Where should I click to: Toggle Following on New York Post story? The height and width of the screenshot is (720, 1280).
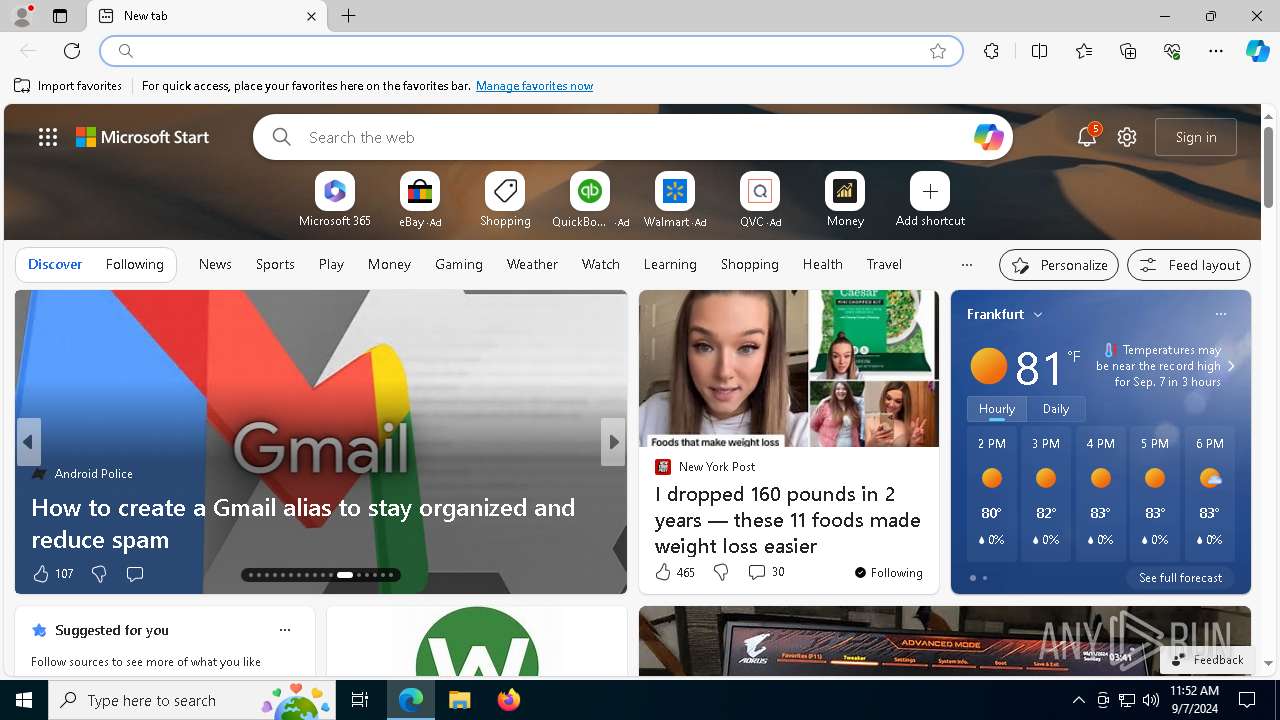[x=888, y=573]
